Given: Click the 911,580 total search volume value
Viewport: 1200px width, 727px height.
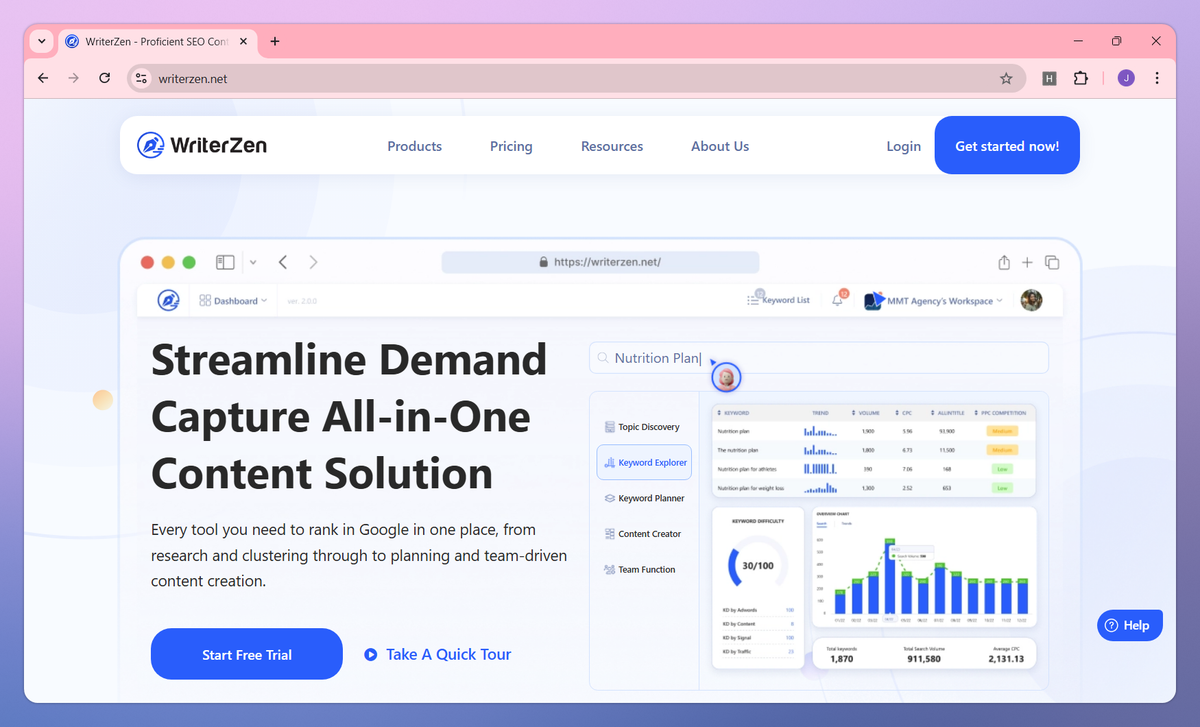Looking at the screenshot, I should click(x=924, y=660).
